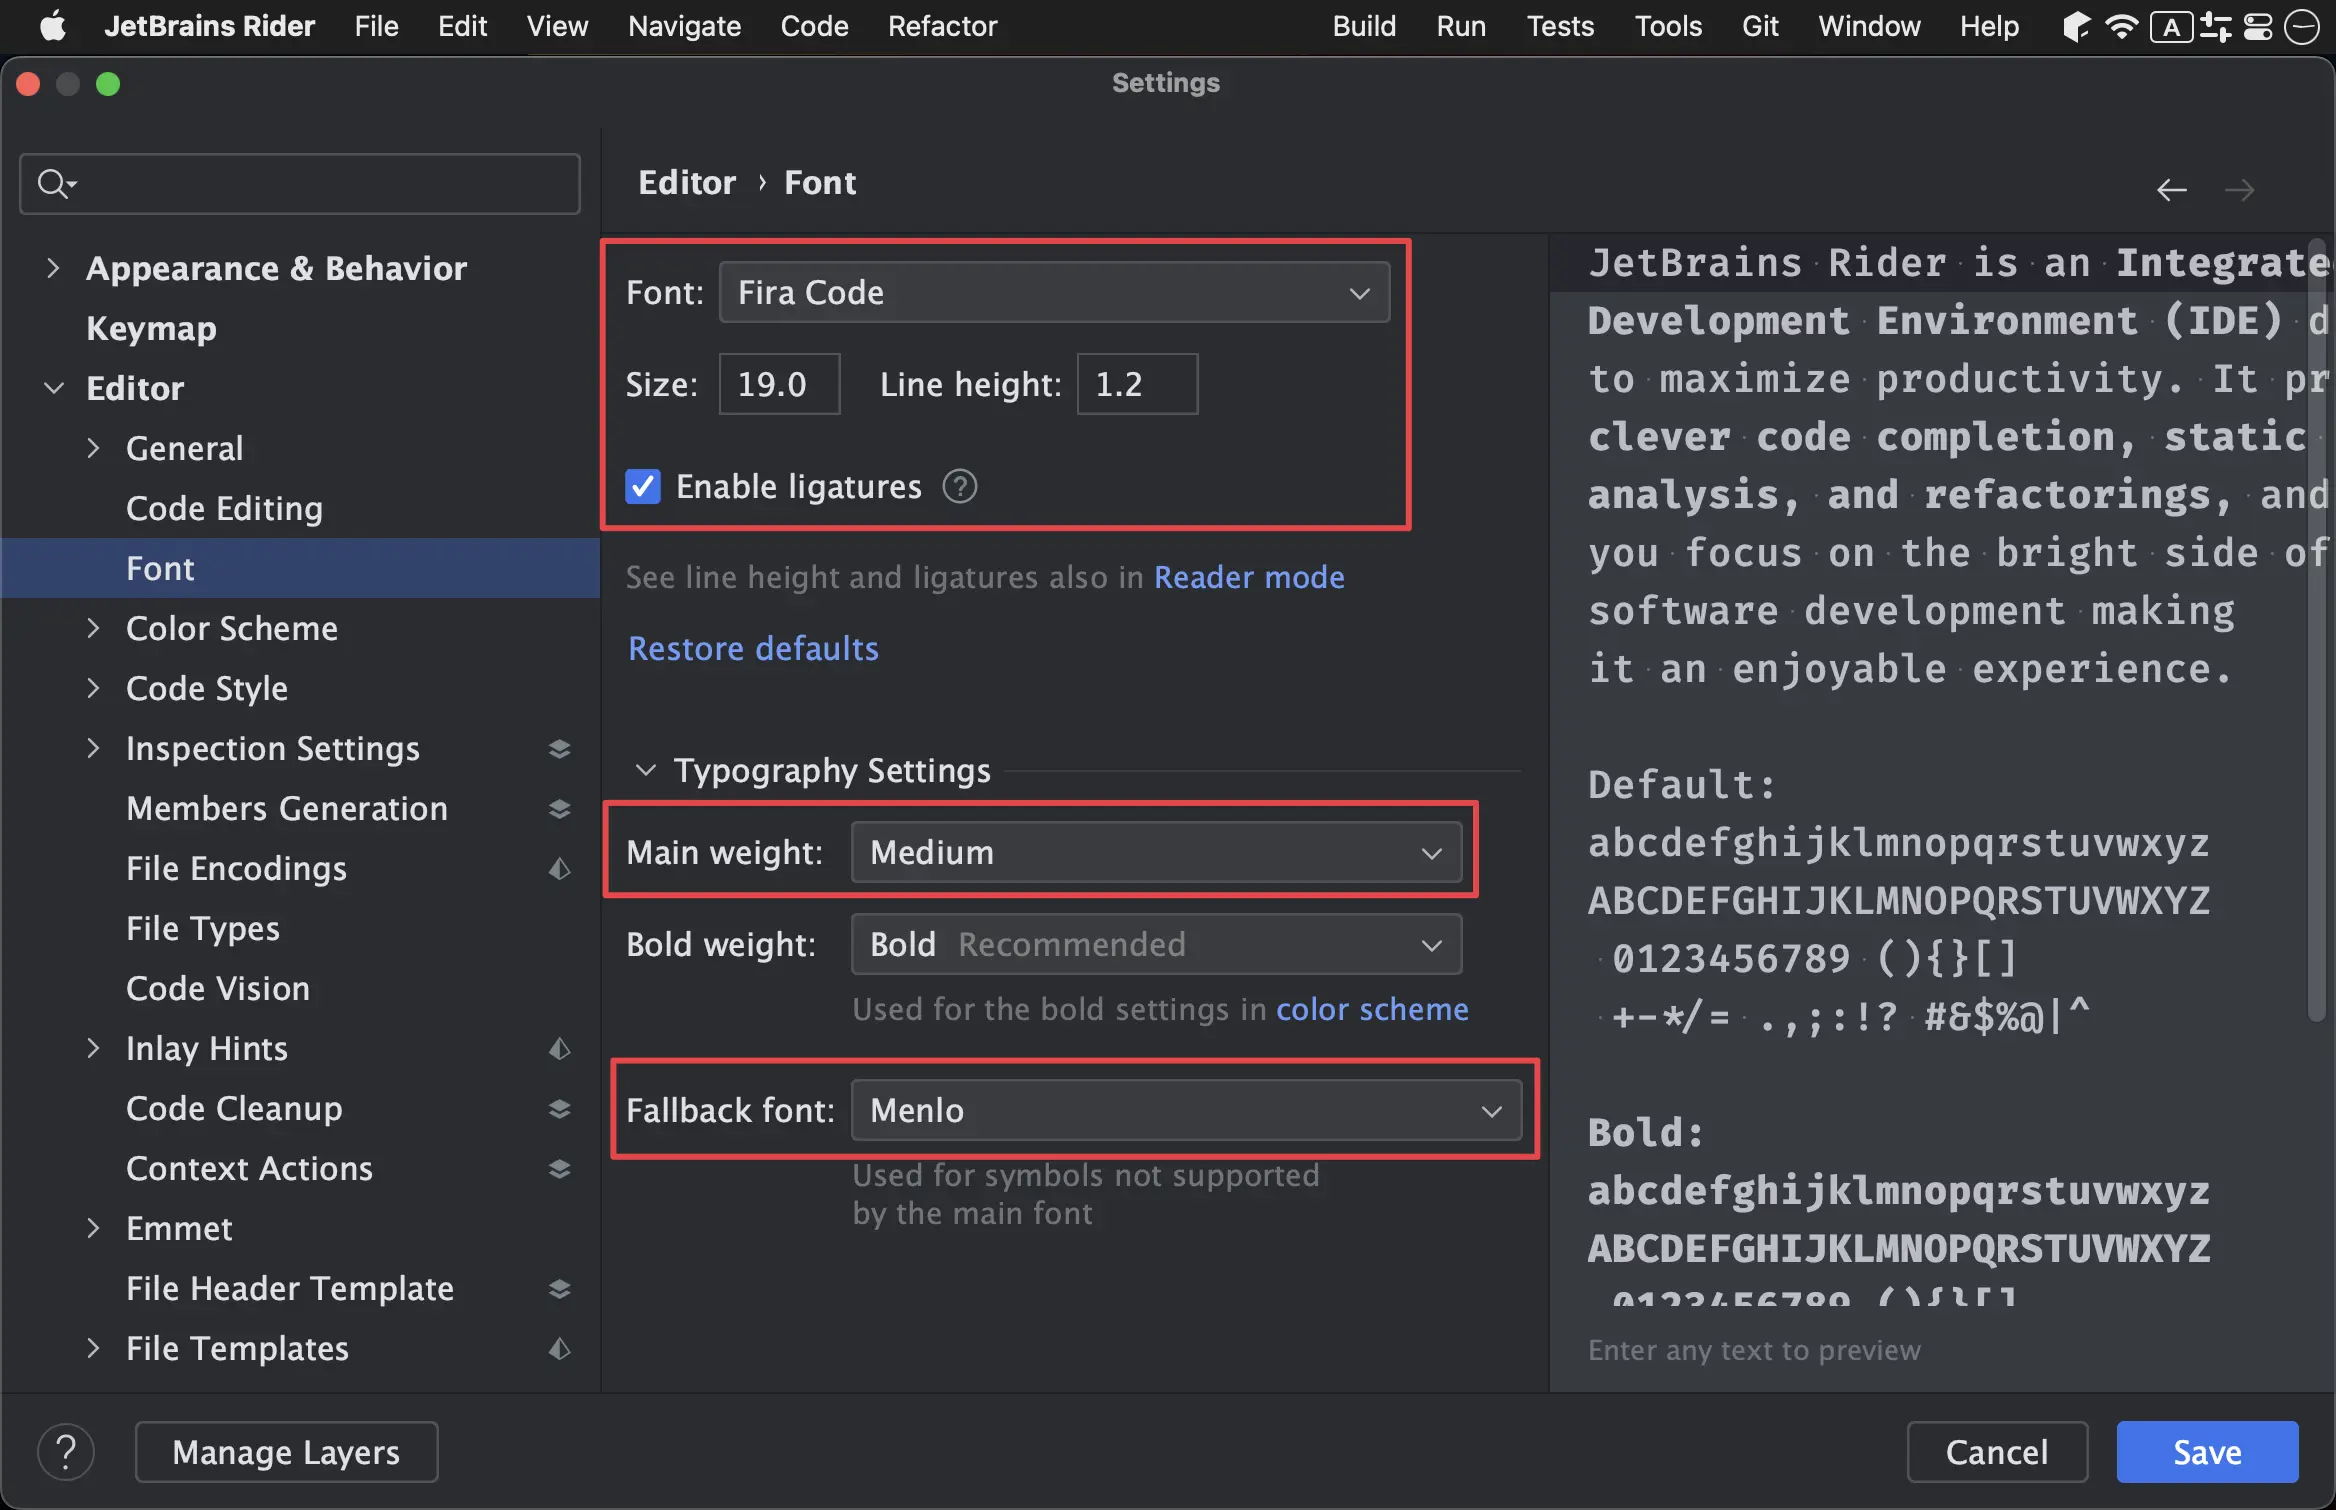
Task: Toggle the Enable ligatures checkbox
Action: click(x=643, y=487)
